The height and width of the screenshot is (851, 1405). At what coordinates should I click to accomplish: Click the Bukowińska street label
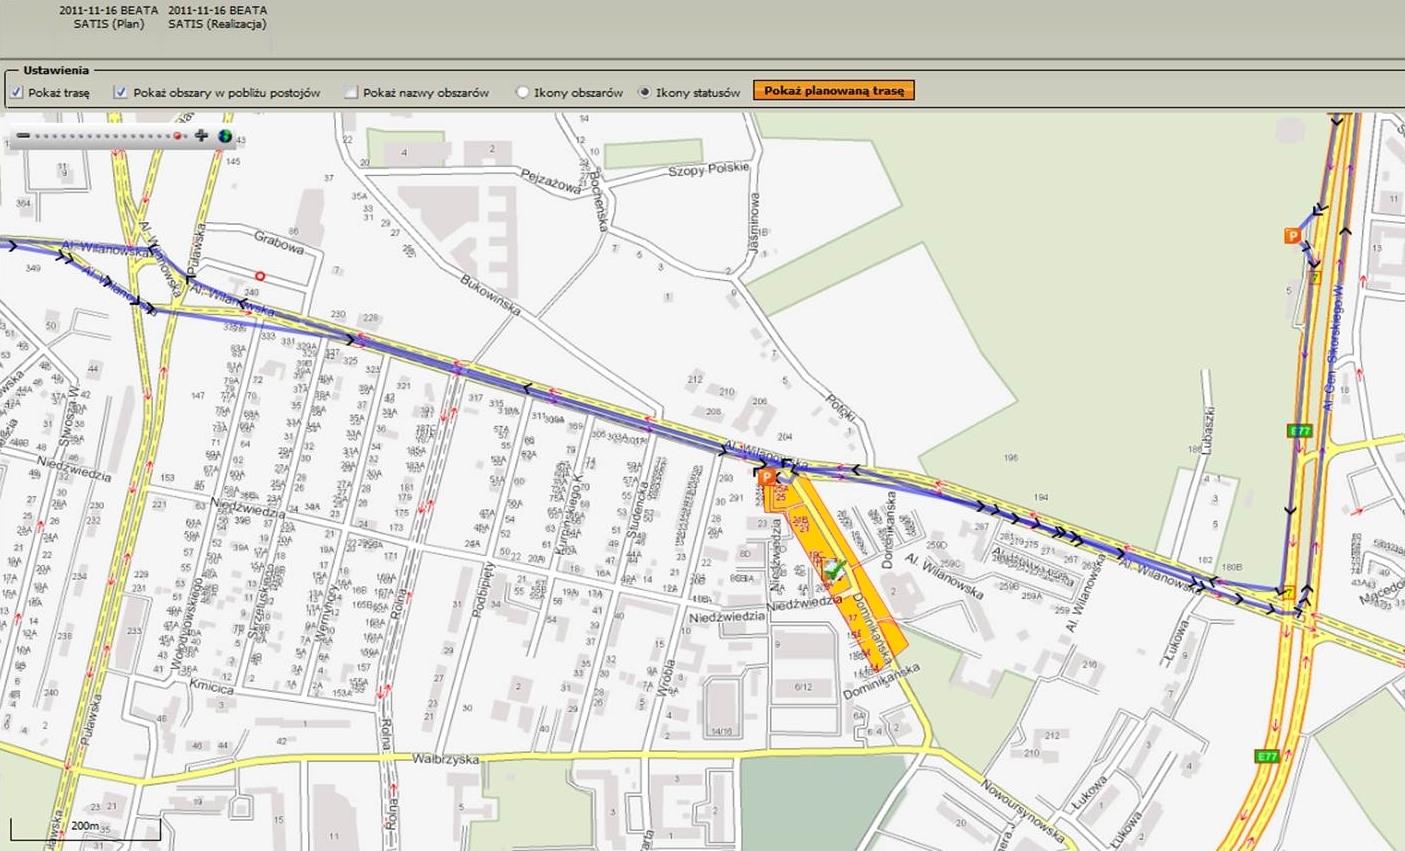click(x=491, y=295)
